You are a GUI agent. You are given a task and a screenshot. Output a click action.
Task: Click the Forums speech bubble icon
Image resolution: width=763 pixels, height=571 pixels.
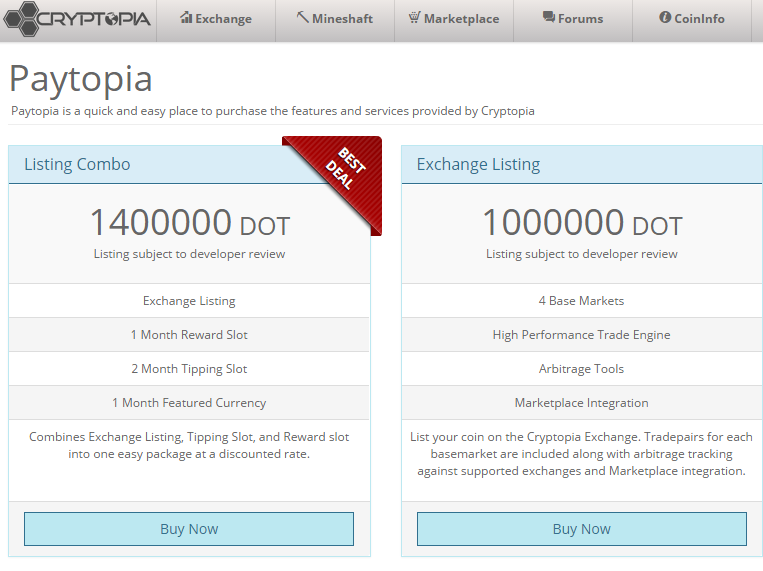click(x=548, y=18)
